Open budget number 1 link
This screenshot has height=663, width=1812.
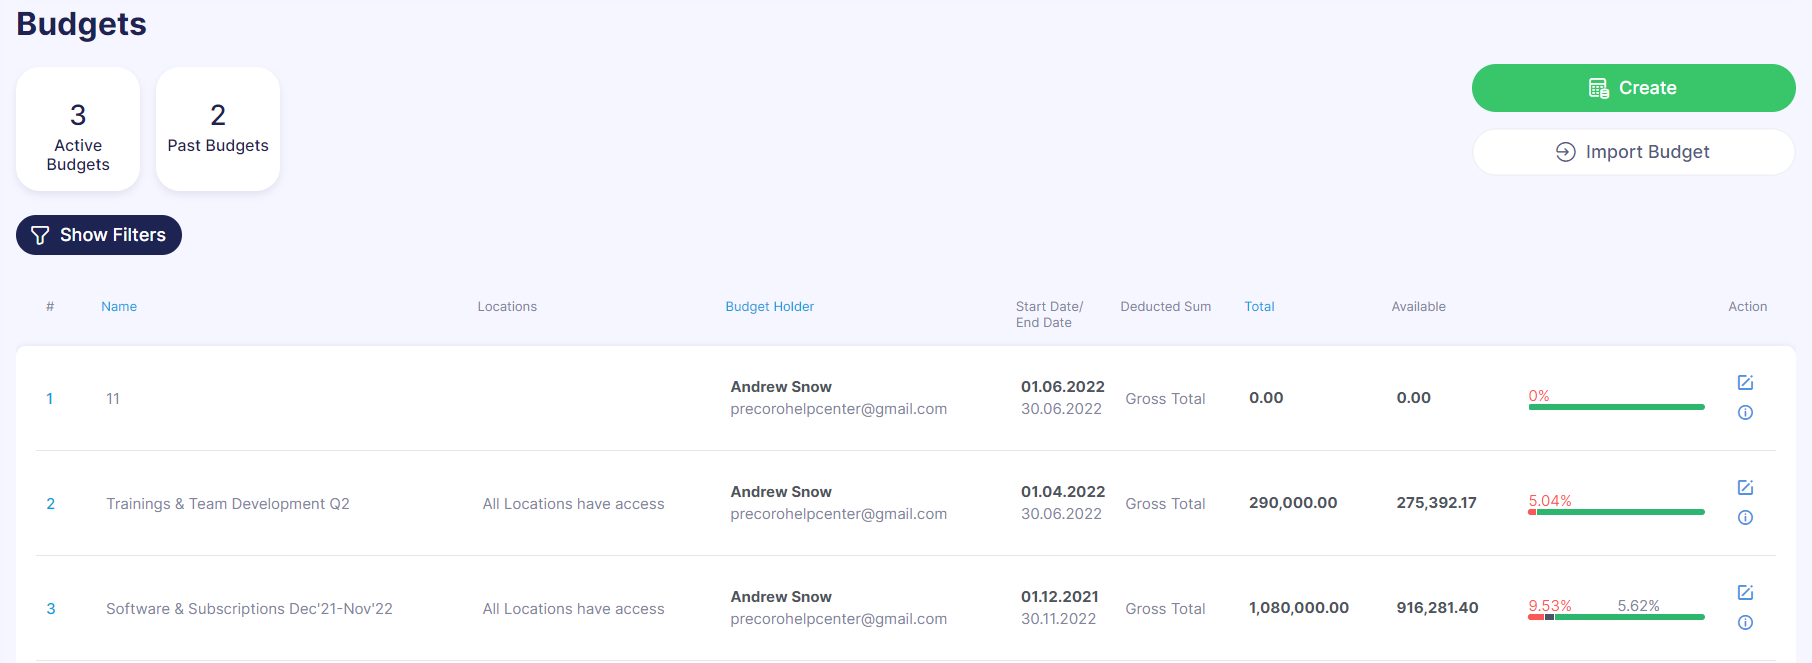point(50,399)
